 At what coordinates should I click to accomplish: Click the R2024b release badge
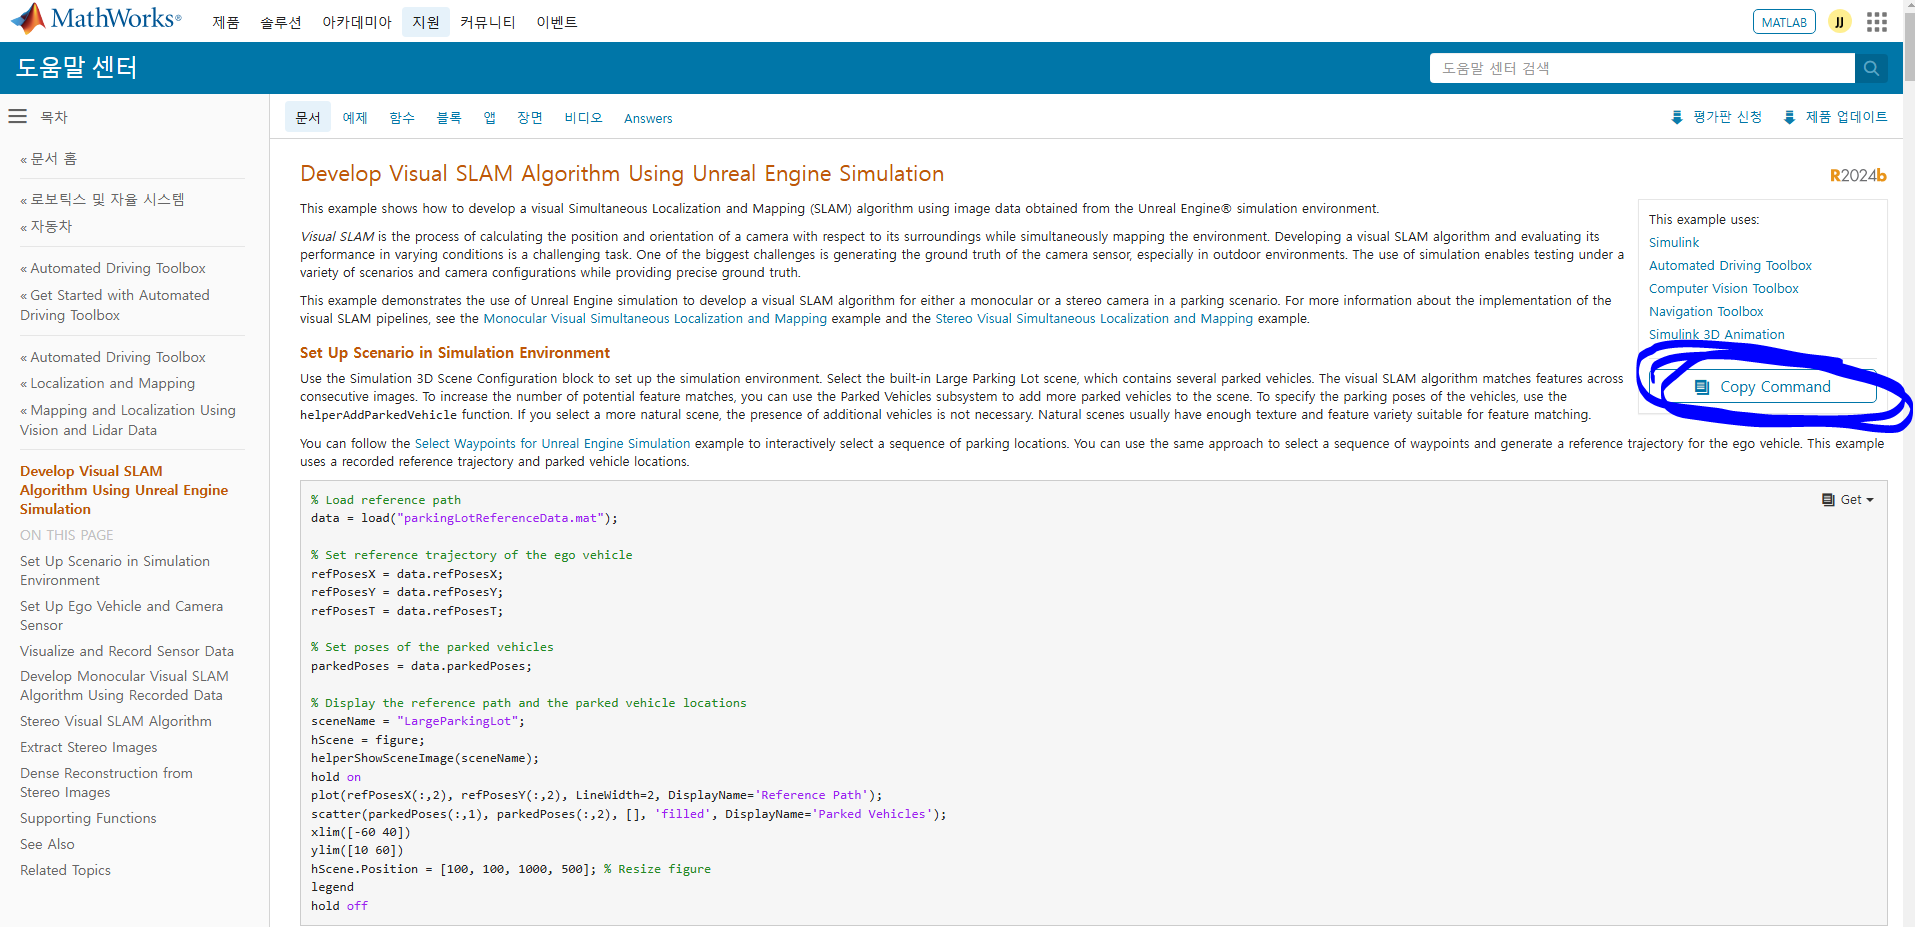click(1858, 176)
